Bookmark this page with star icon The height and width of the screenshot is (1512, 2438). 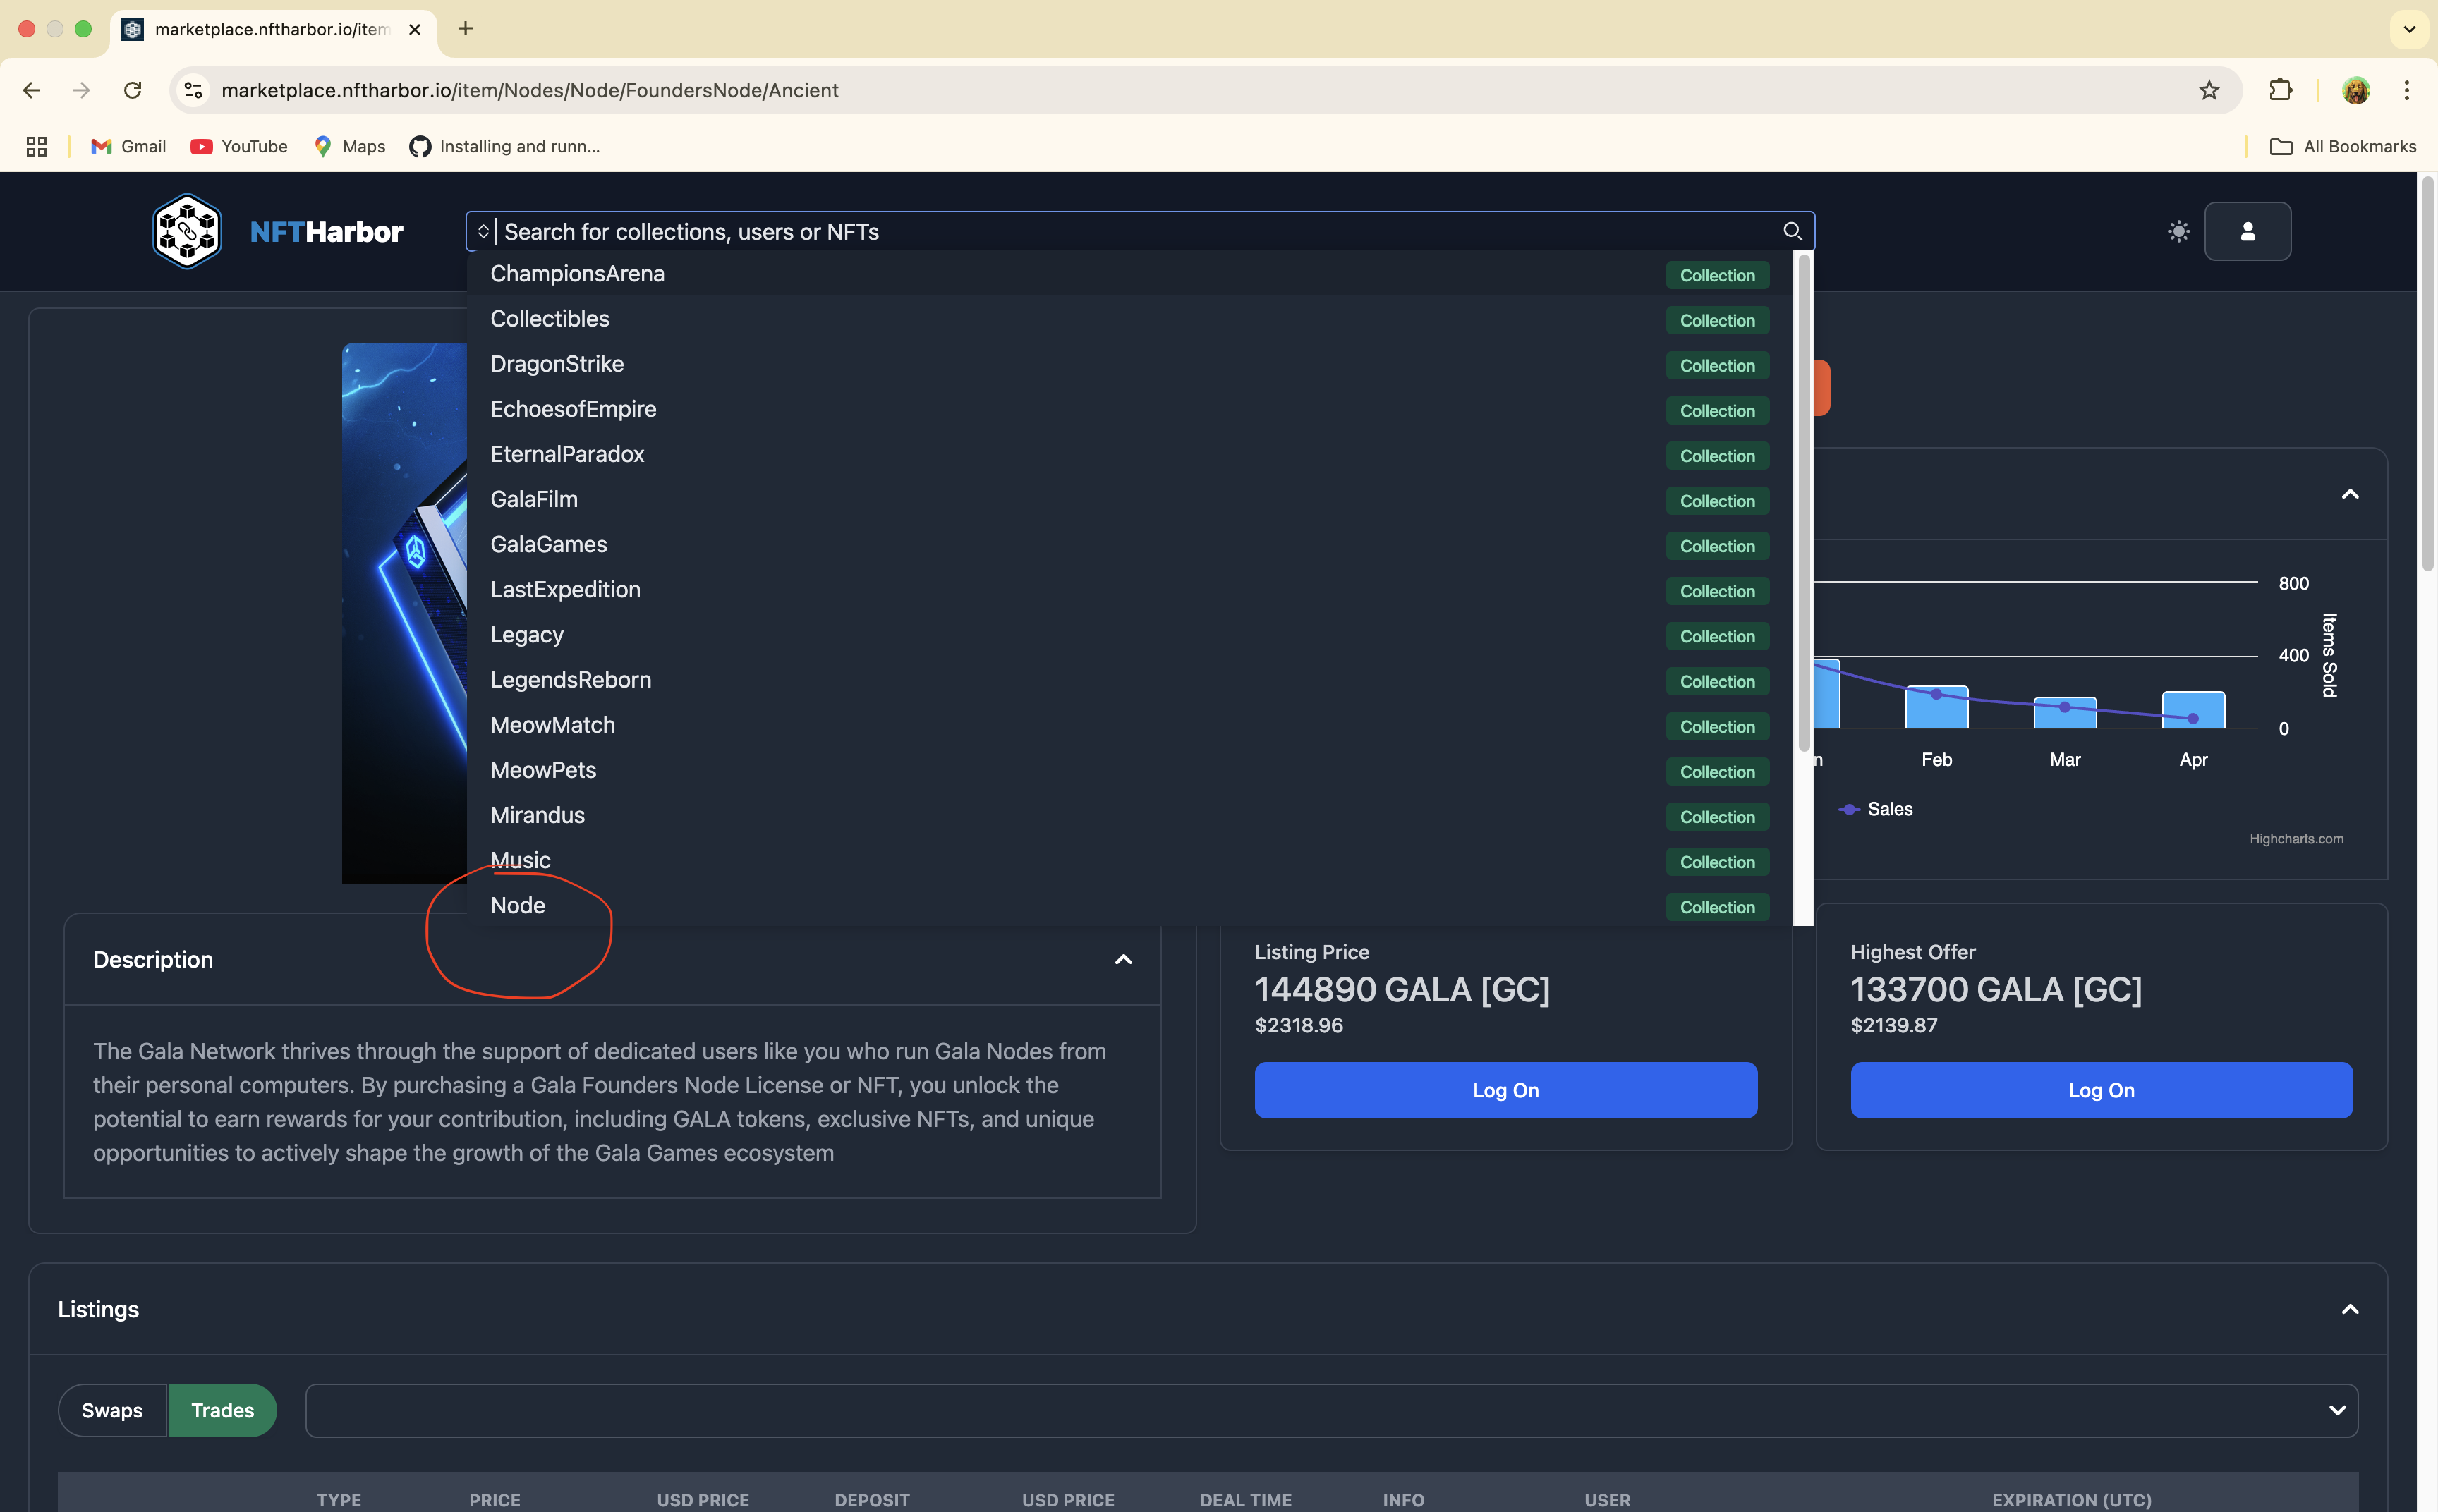(2208, 90)
